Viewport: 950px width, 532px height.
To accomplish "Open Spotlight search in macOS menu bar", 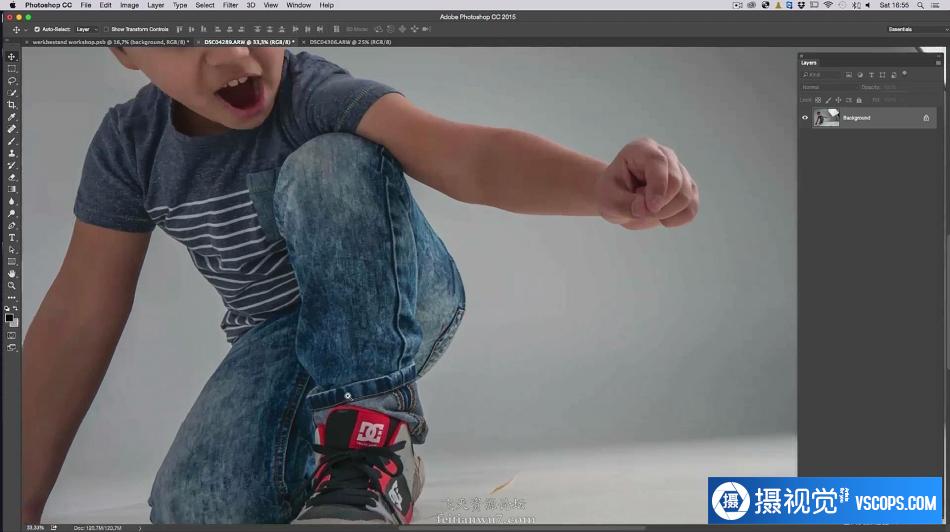I will (x=920, y=5).
